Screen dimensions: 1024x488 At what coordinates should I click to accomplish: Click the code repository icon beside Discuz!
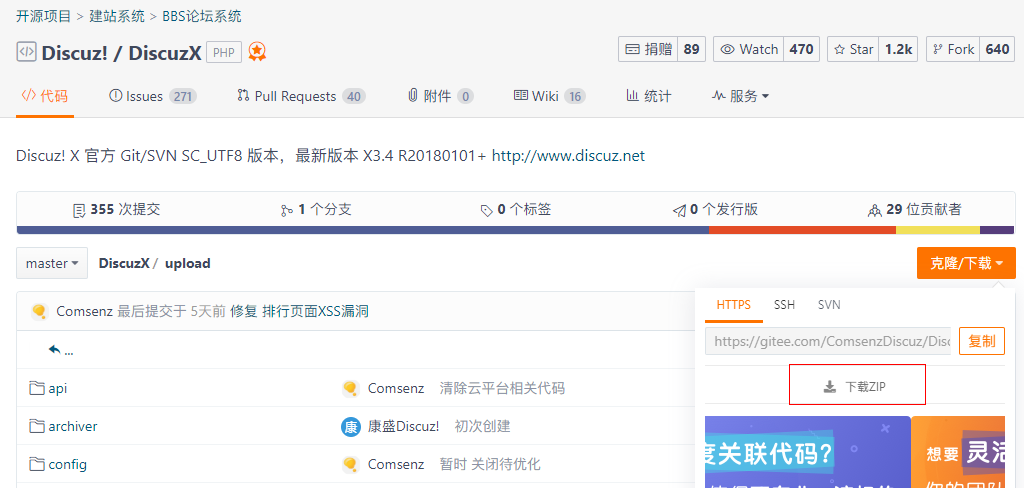[x=27, y=51]
